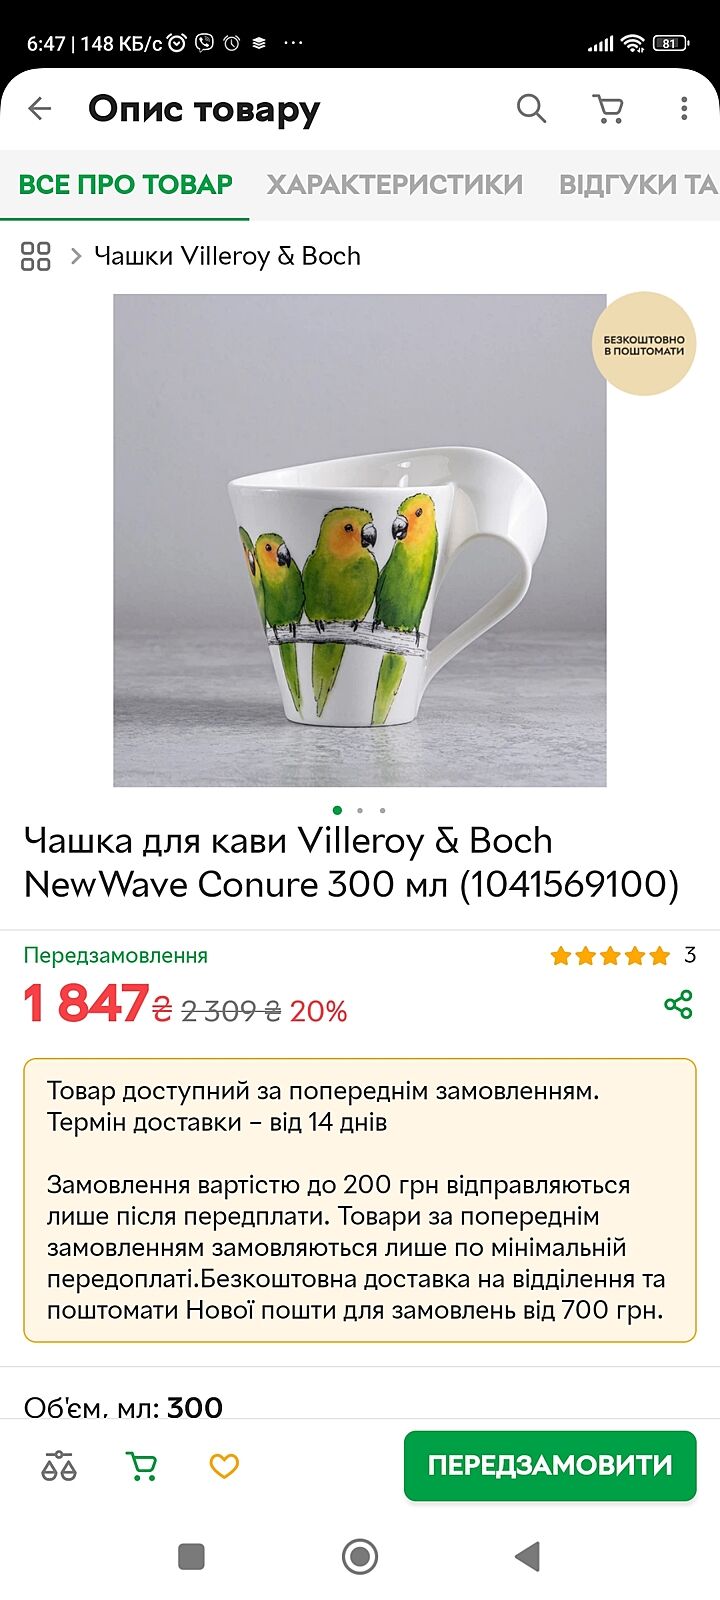The width and height of the screenshot is (720, 1600).
Task: Share product via share icon
Action: point(679,1004)
